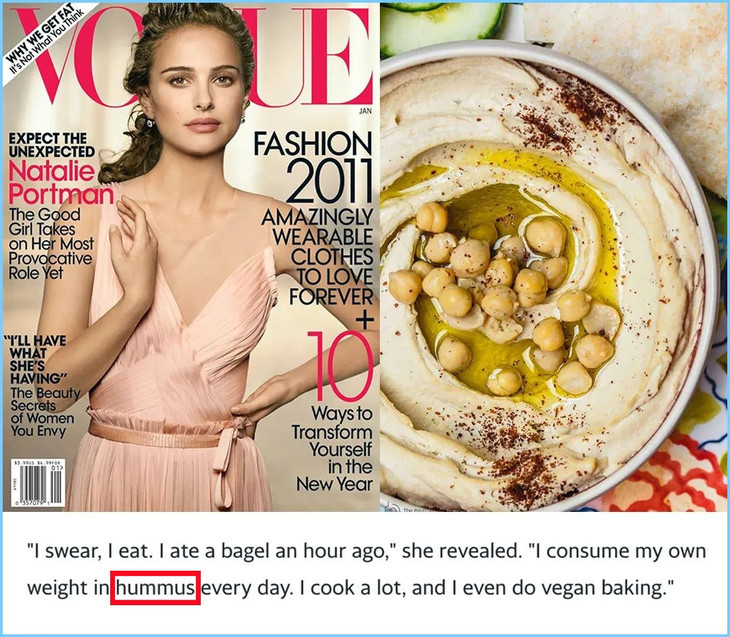Click the red-boxed word hummus
Image resolution: width=730 pixels, height=637 pixels.
155,588
